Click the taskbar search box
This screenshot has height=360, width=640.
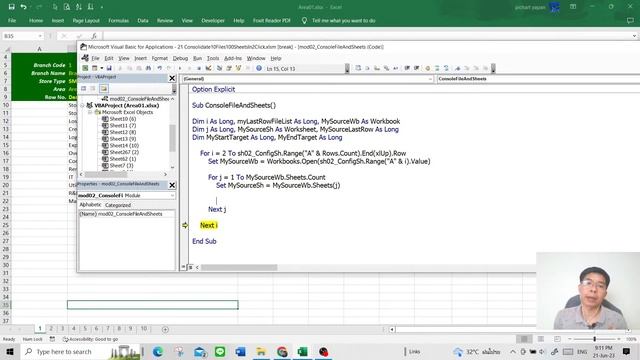[82, 351]
